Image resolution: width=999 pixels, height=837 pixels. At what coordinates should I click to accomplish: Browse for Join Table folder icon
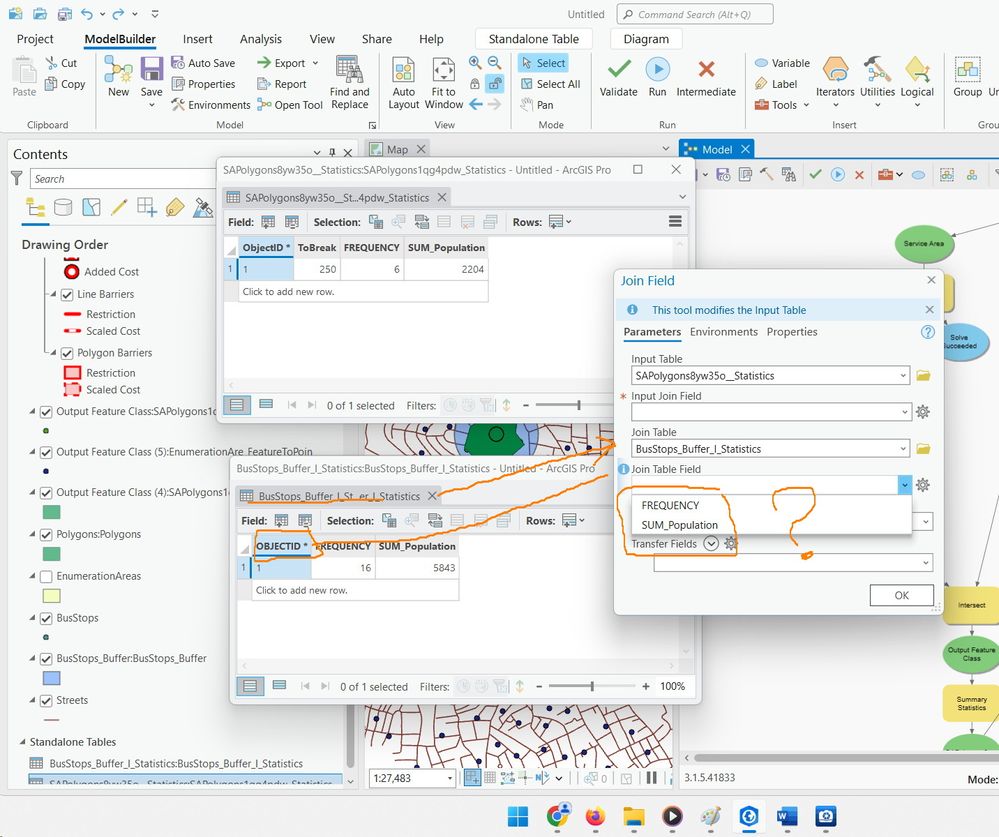(x=923, y=449)
